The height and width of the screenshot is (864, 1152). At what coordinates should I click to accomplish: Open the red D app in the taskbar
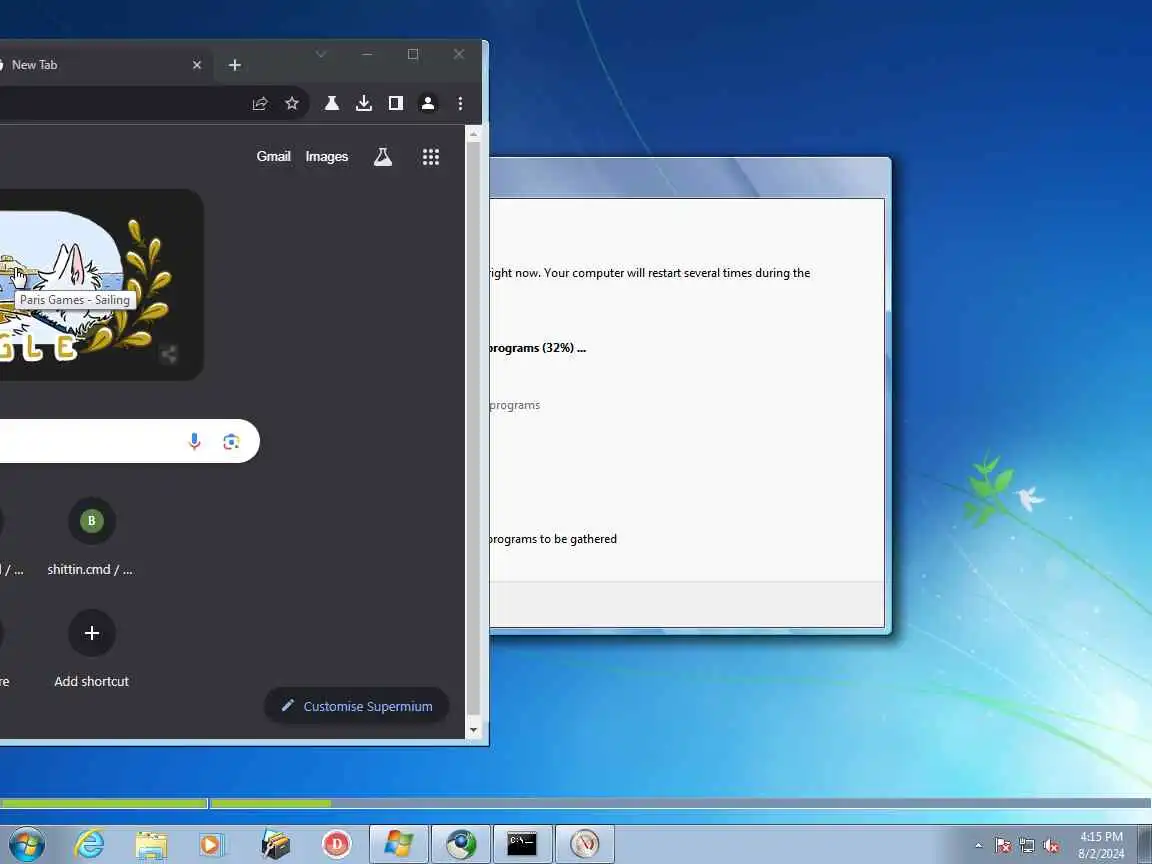tap(337, 845)
